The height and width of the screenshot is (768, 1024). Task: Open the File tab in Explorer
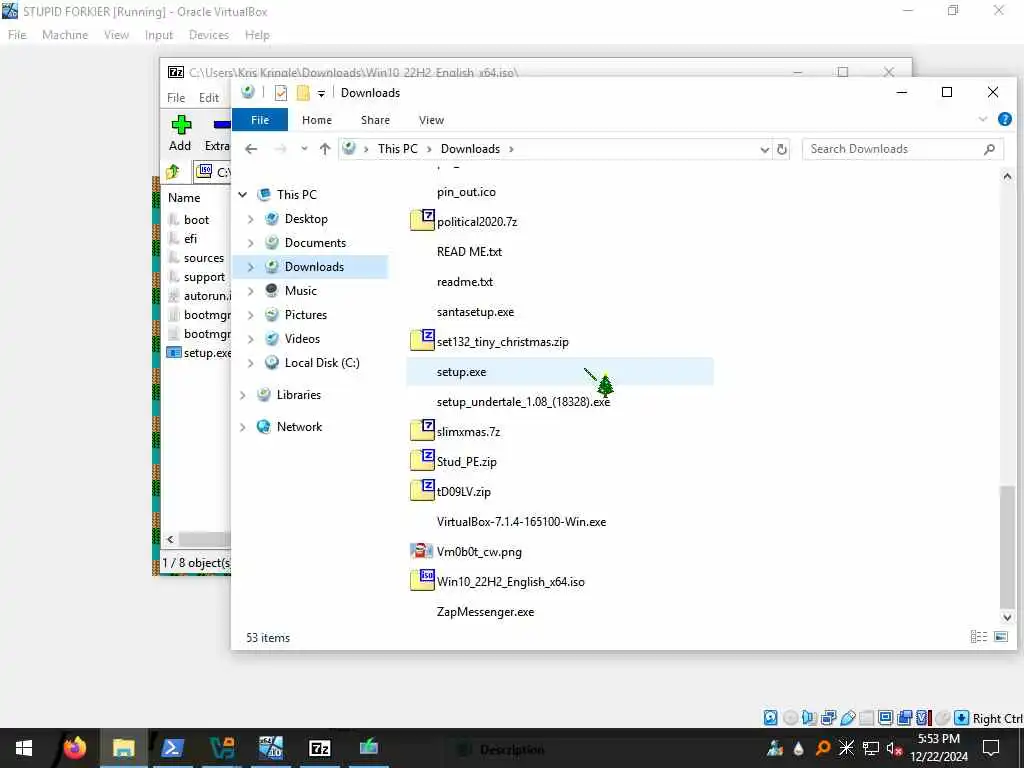pos(260,120)
